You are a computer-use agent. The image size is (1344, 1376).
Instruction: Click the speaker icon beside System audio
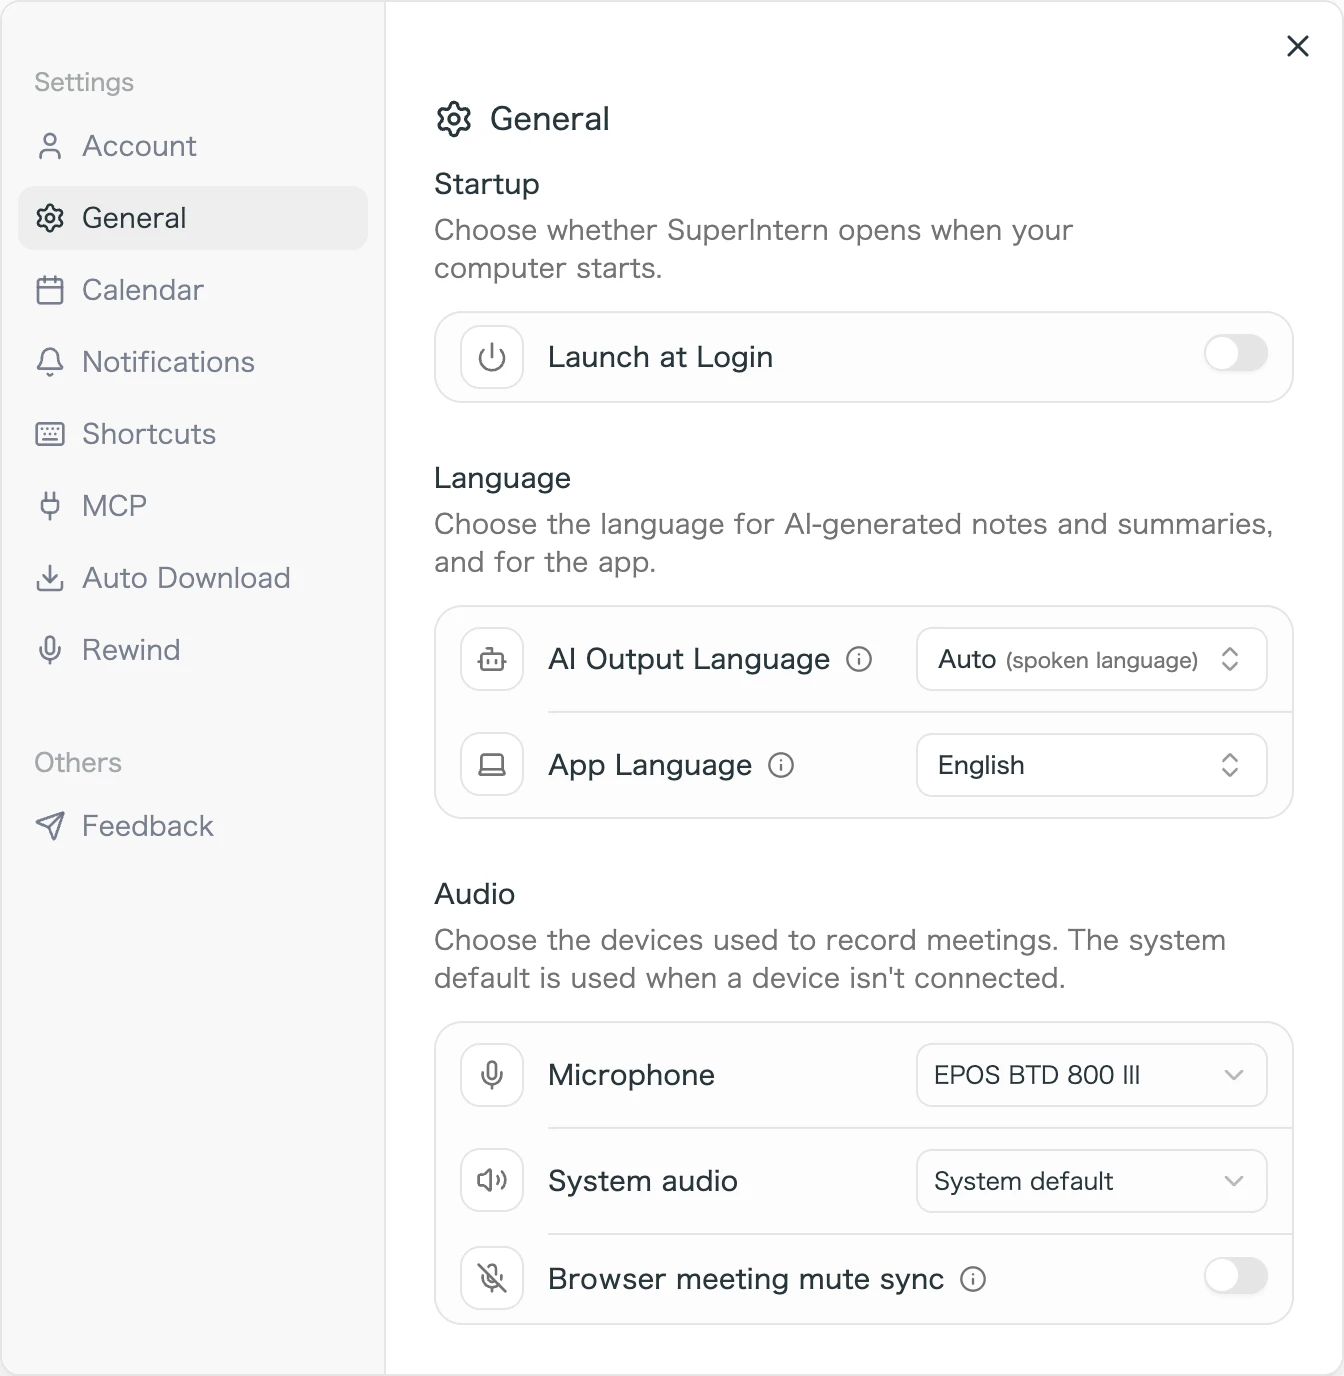(x=492, y=1181)
